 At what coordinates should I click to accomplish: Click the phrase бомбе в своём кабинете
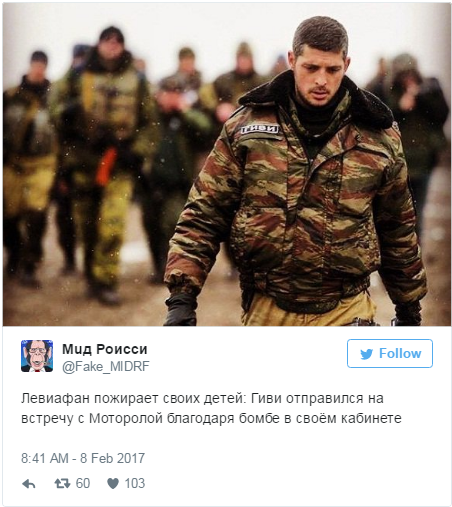click(320, 418)
